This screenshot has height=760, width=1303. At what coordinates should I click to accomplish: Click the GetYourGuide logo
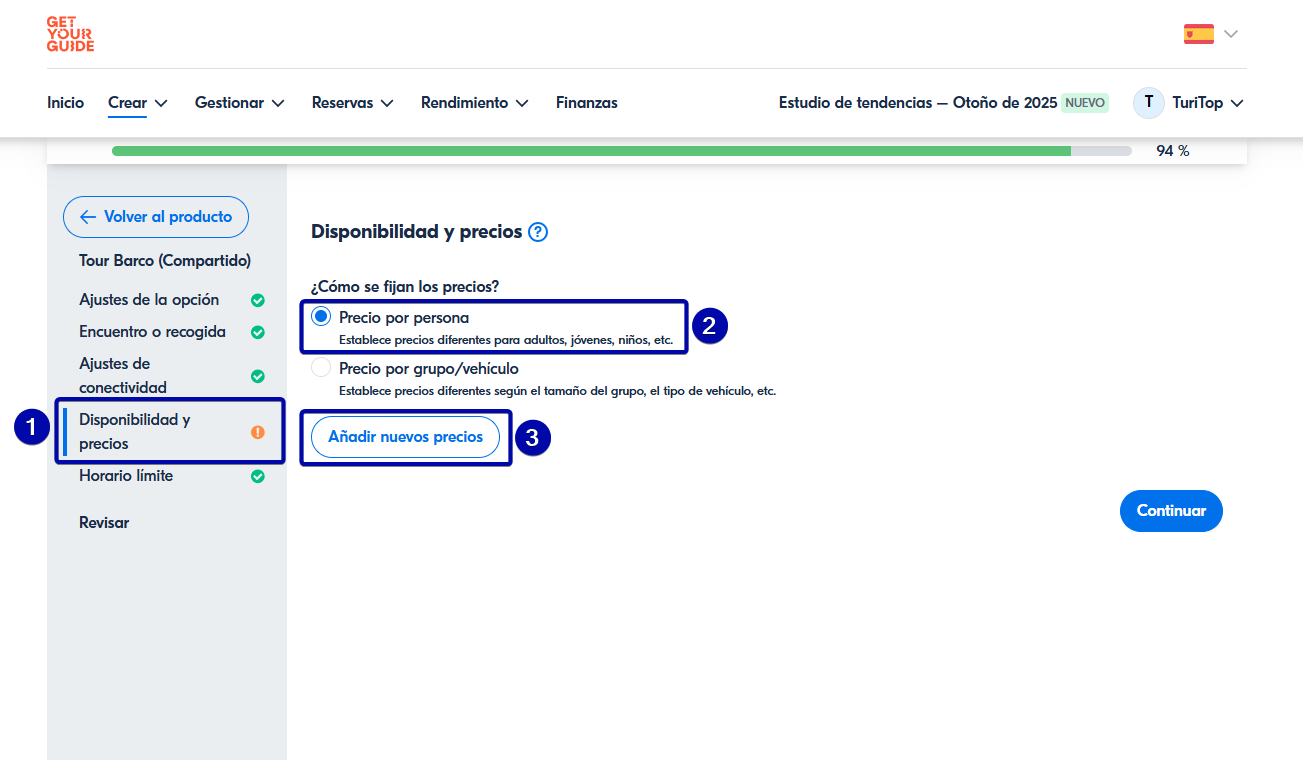tap(70, 34)
